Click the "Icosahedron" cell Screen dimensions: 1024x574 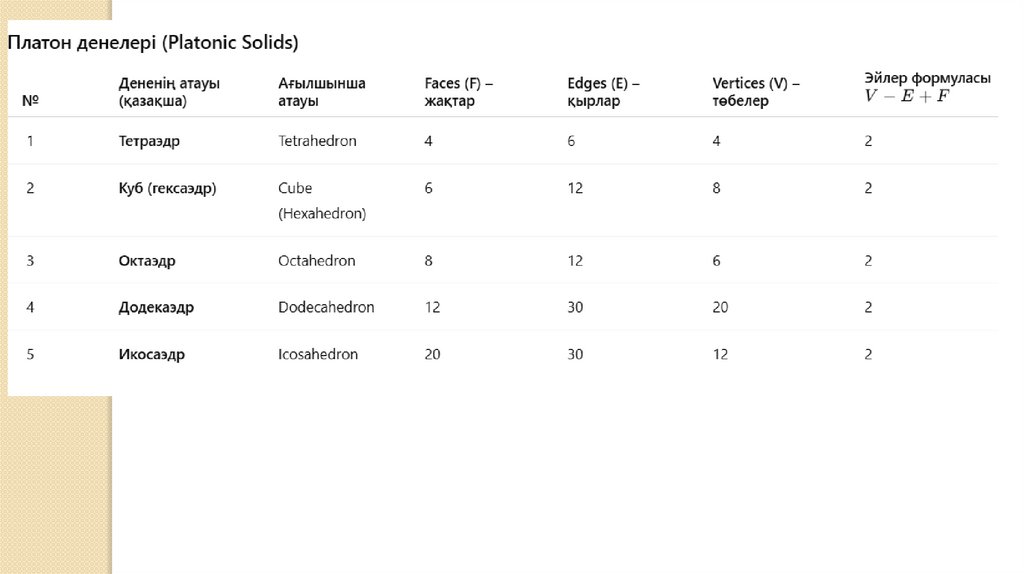point(317,354)
